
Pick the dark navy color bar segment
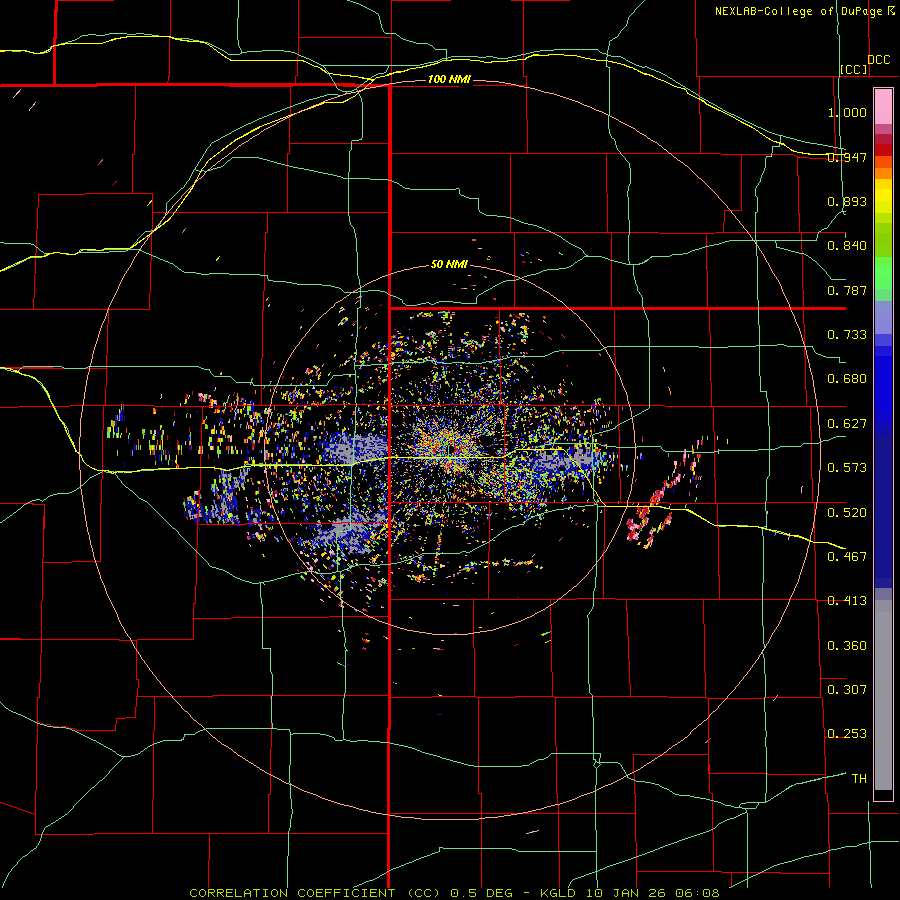coord(883,511)
